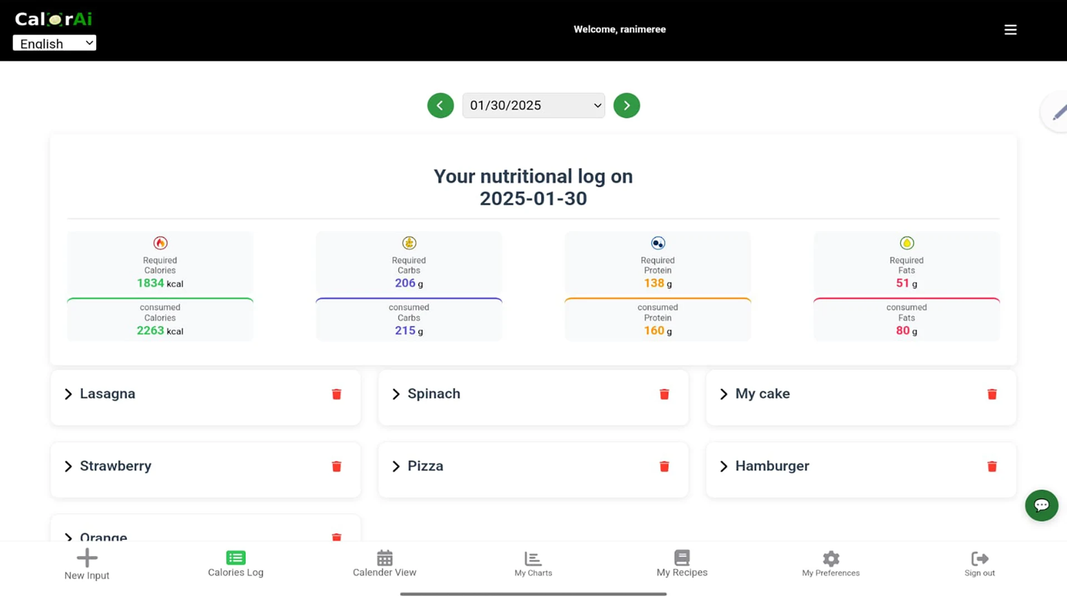Click the CalorAi logo
The image size is (1067, 600).
(x=52, y=17)
